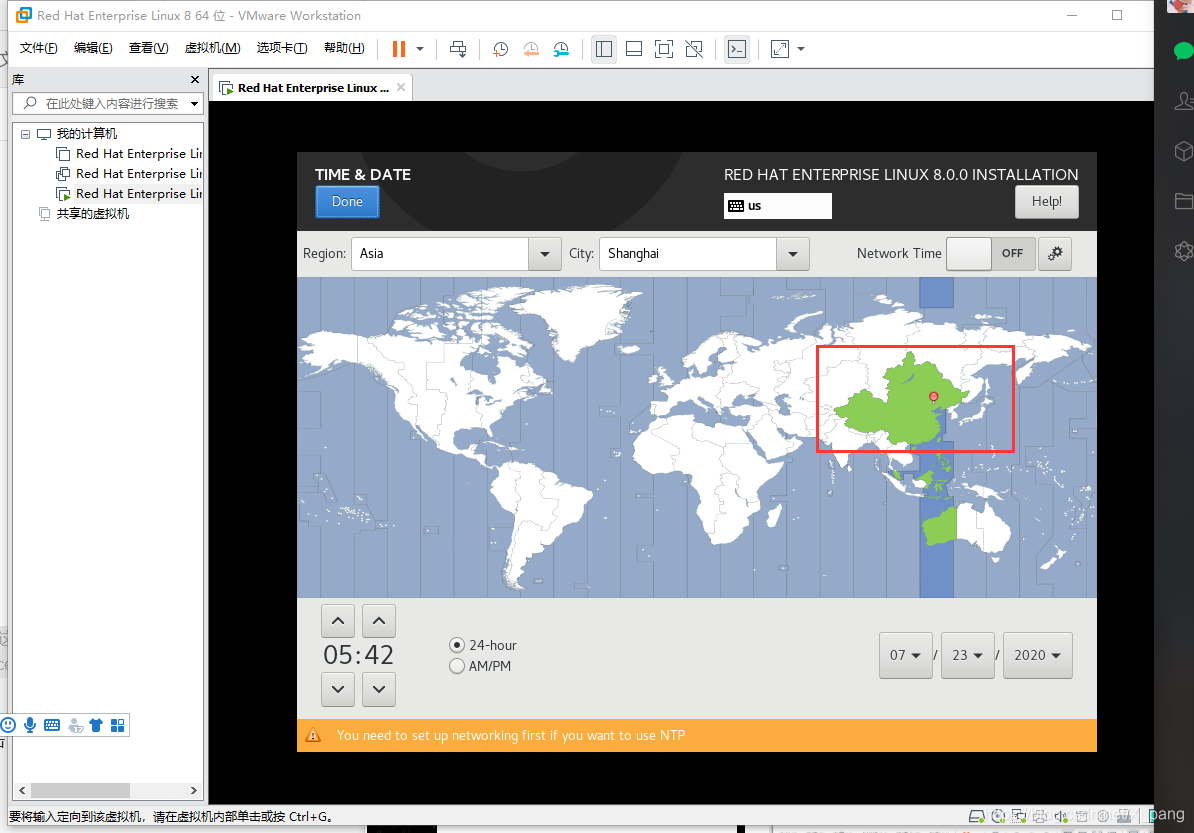Click the Done button
Screen dimensions: 1194x833
pyautogui.click(x=347, y=202)
